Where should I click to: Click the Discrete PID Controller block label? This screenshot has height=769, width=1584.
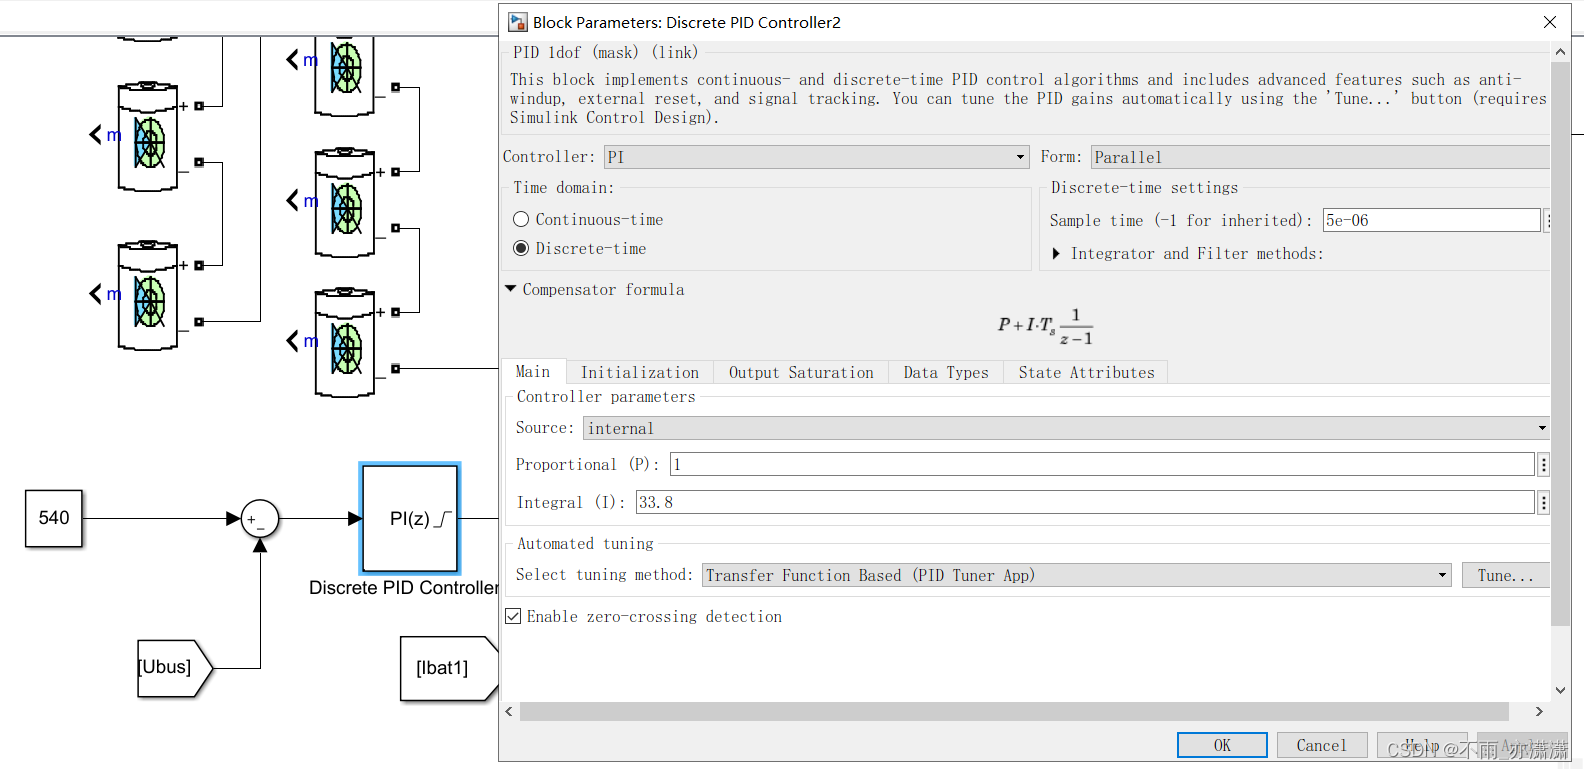point(404,588)
